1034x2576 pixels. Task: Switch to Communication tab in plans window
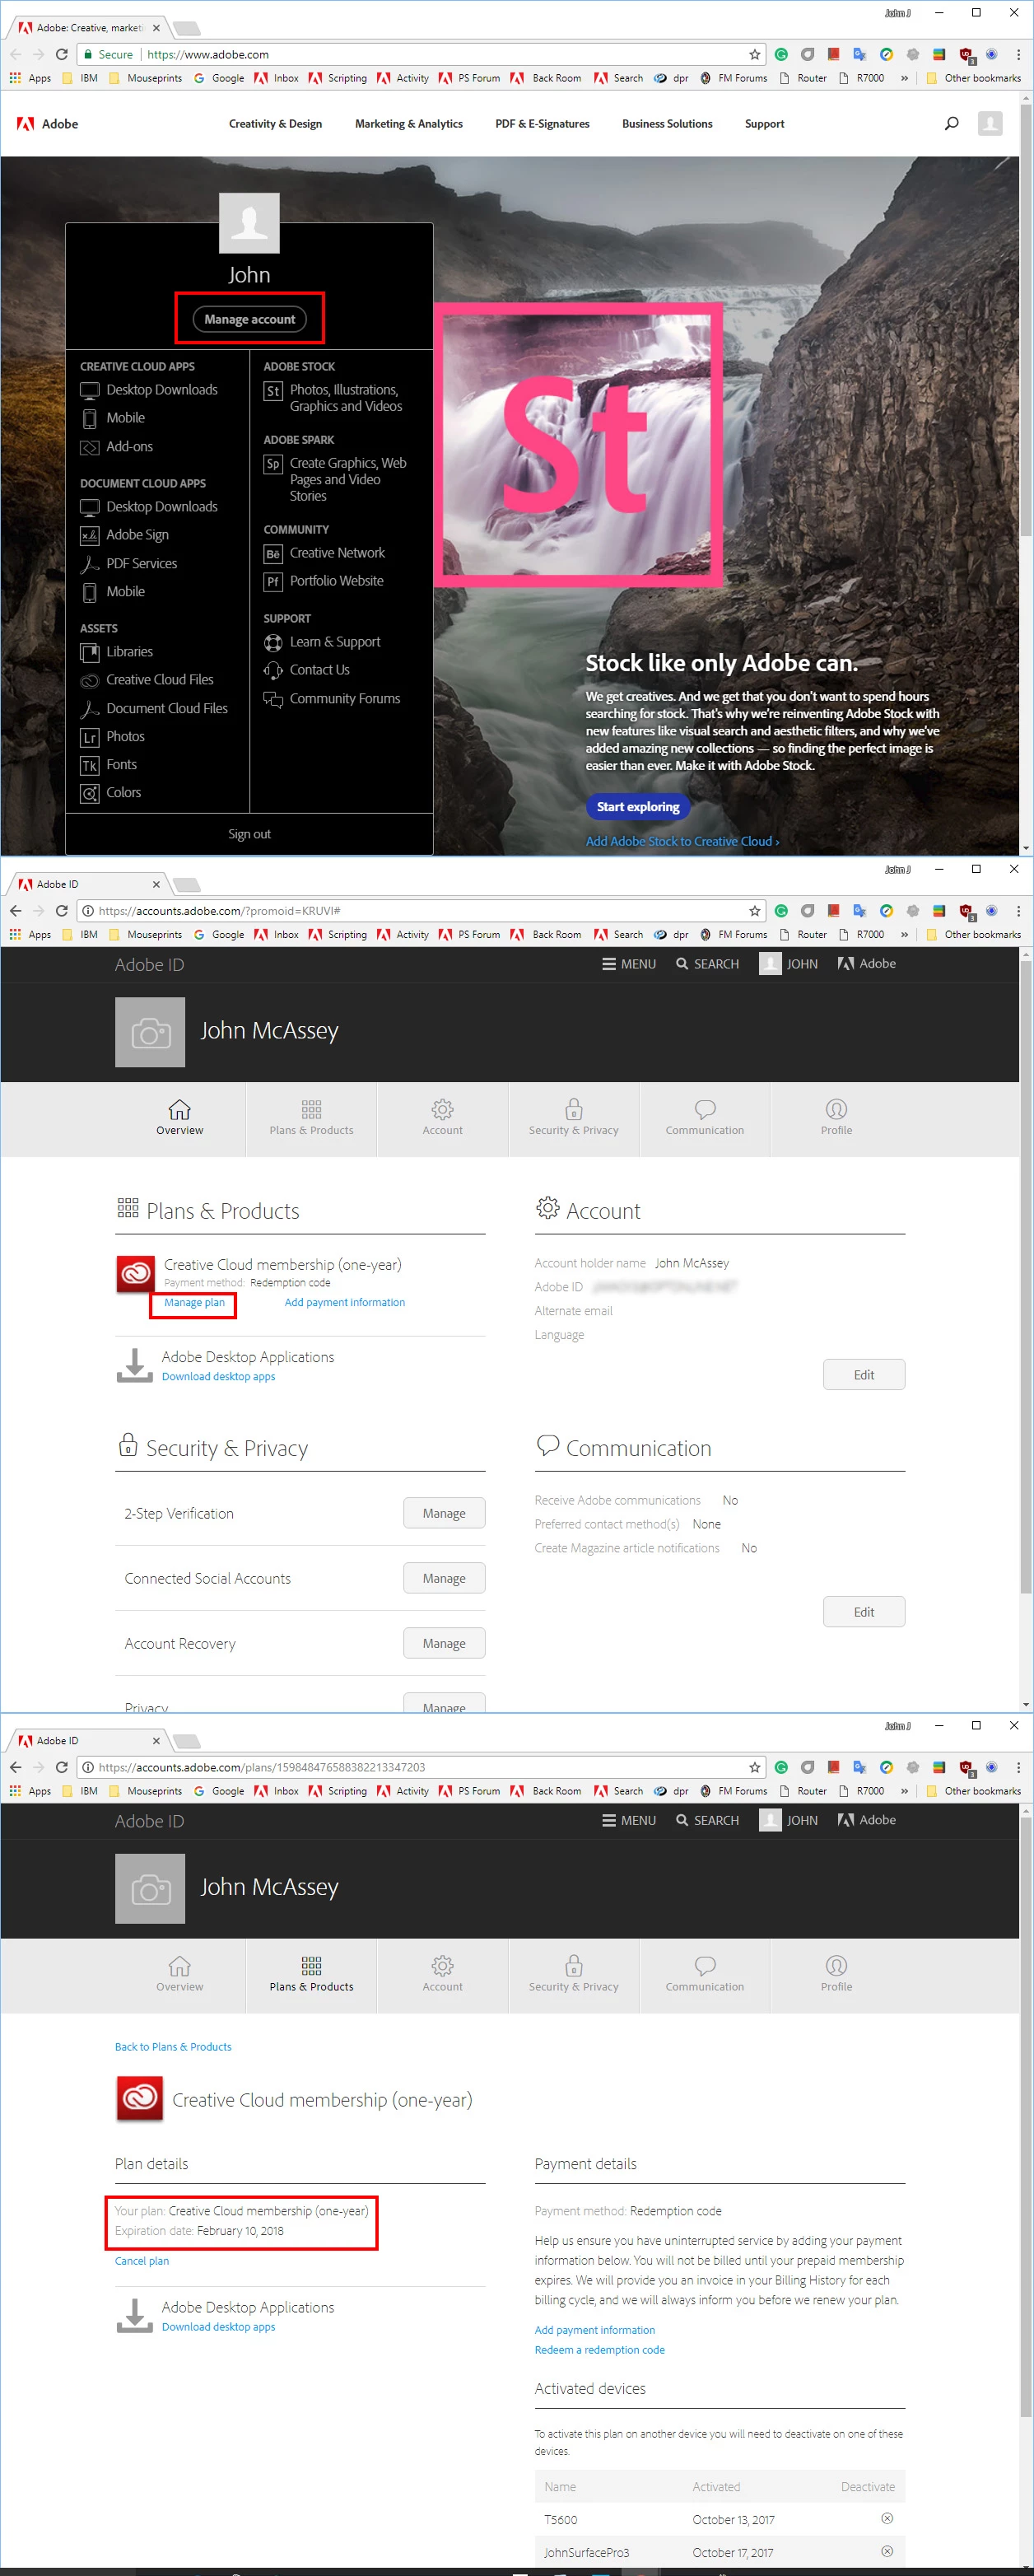(x=704, y=1975)
